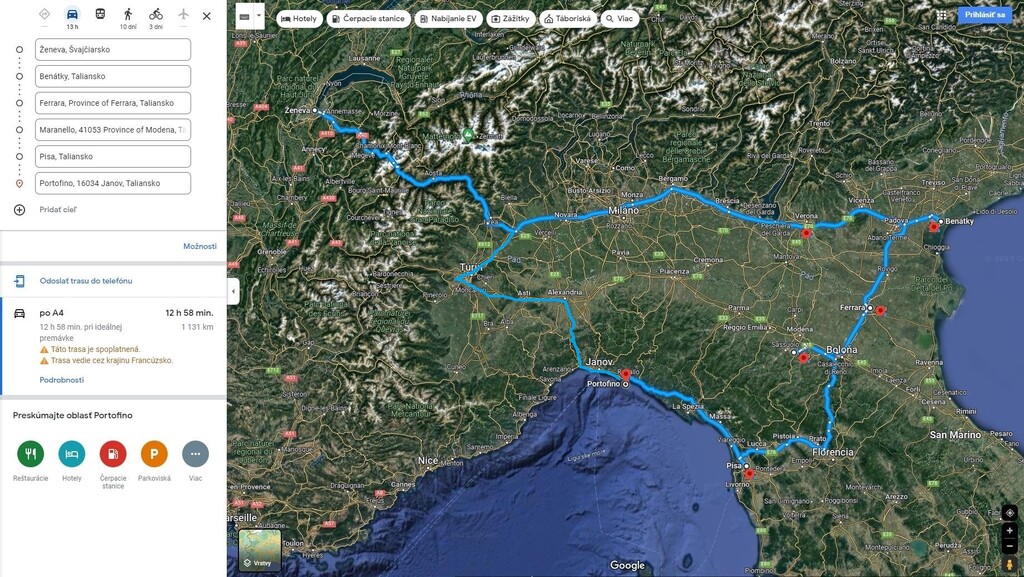Image resolution: width=1024 pixels, height=577 pixels.
Task: Open Podrobnosti route details link
Action: (61, 380)
